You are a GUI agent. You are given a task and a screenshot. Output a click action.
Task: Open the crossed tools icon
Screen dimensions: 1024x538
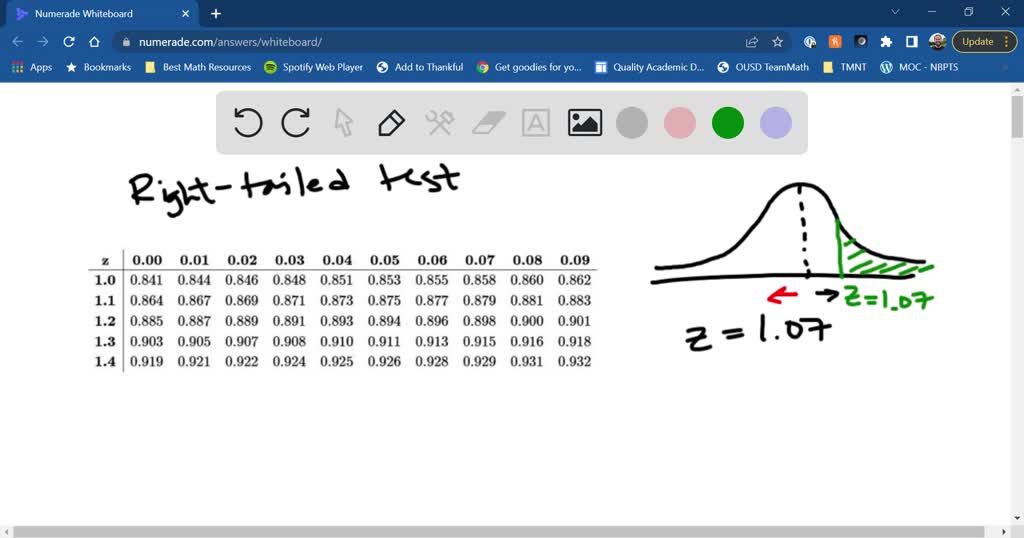tap(440, 123)
